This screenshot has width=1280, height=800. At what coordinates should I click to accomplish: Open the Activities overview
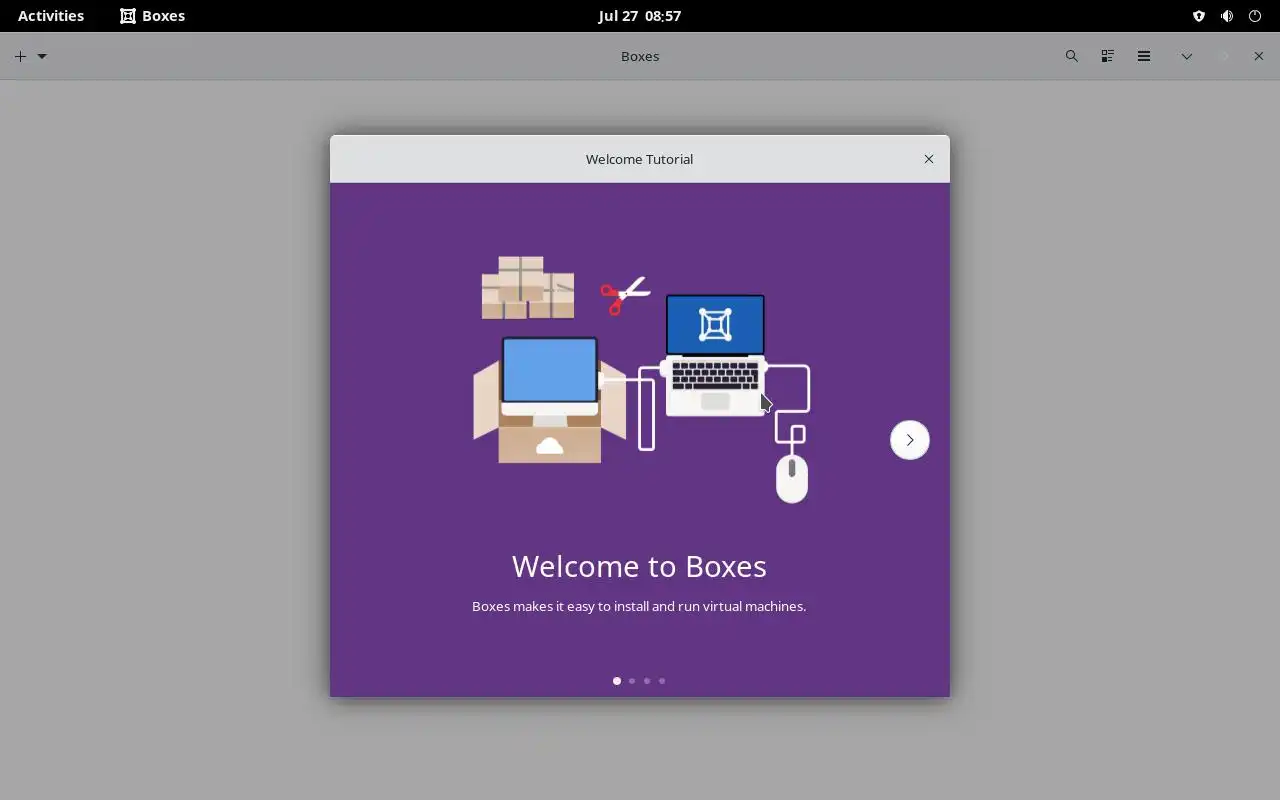click(x=51, y=16)
